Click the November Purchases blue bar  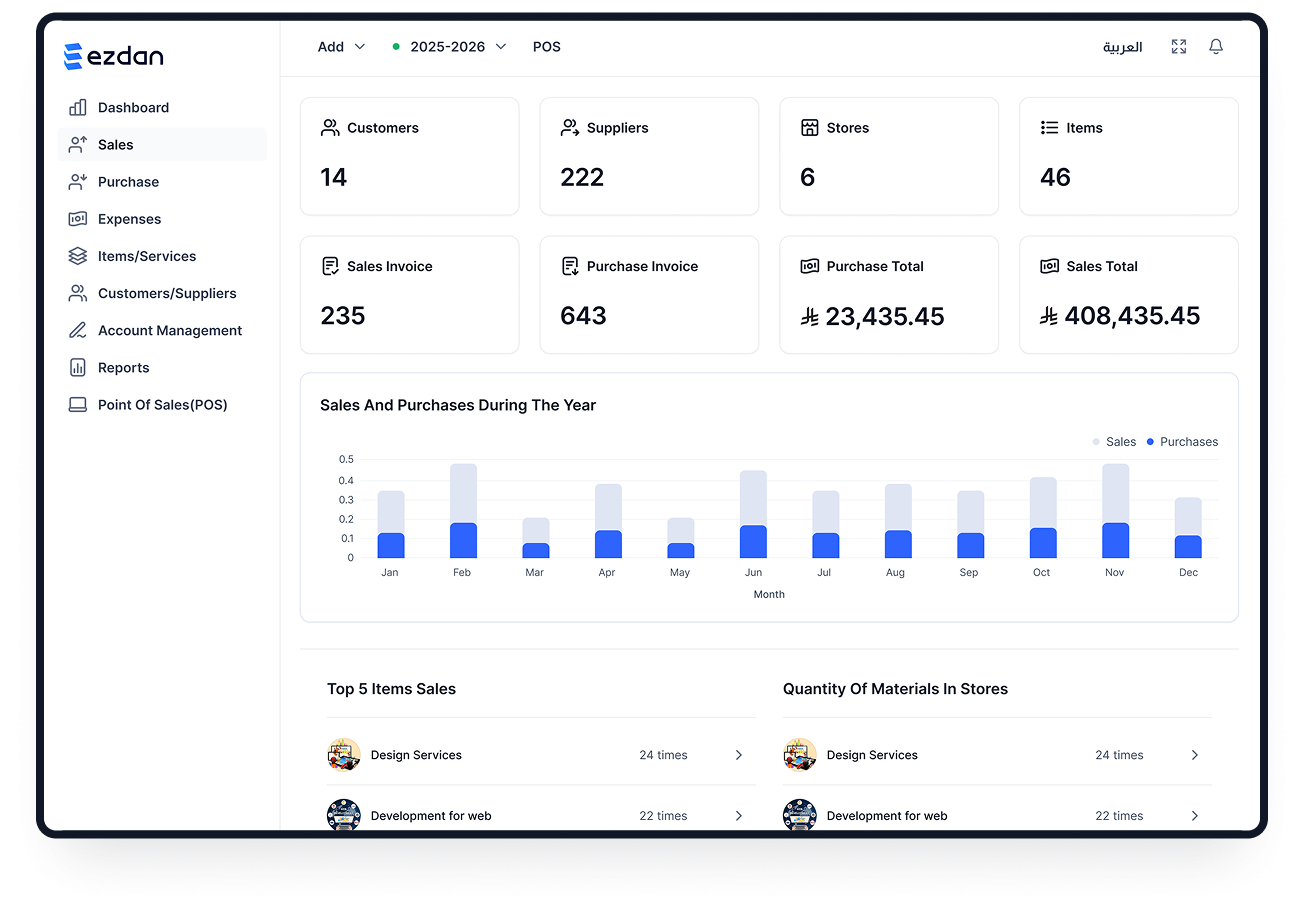tap(1115, 541)
